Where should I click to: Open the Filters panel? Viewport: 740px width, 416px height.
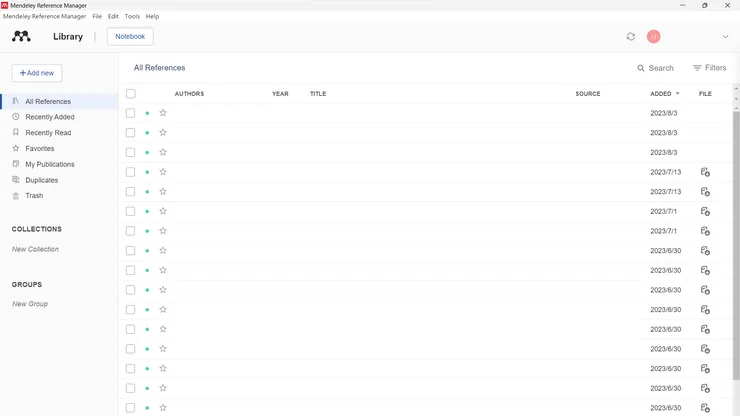click(x=709, y=68)
